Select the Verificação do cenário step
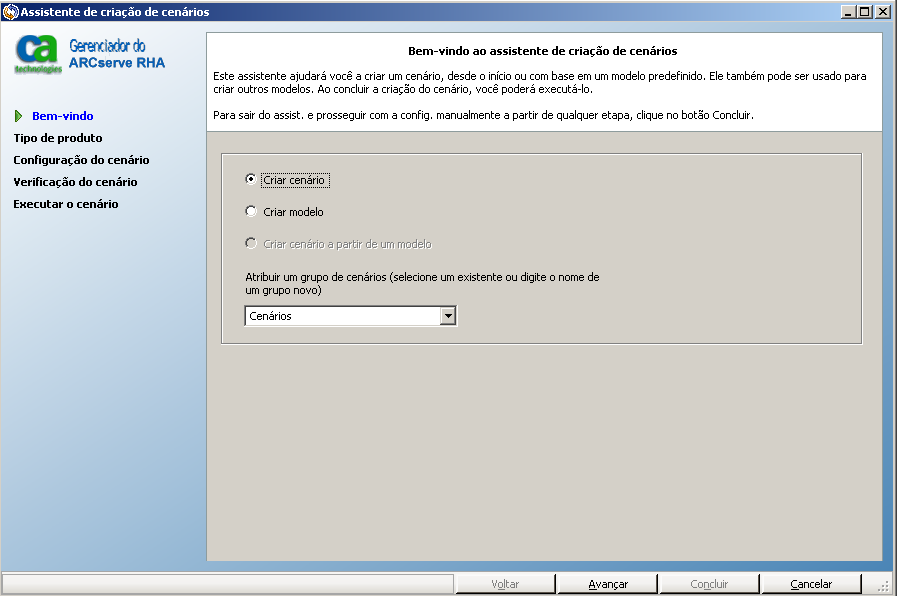Viewport: 897px width, 596px height. pyautogui.click(x=75, y=182)
